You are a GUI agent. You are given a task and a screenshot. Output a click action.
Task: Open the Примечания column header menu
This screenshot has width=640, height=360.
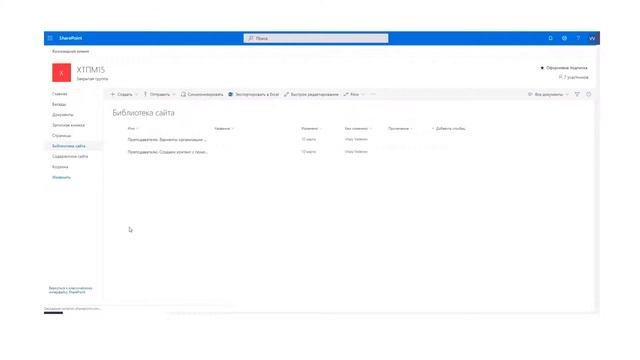[400, 129]
